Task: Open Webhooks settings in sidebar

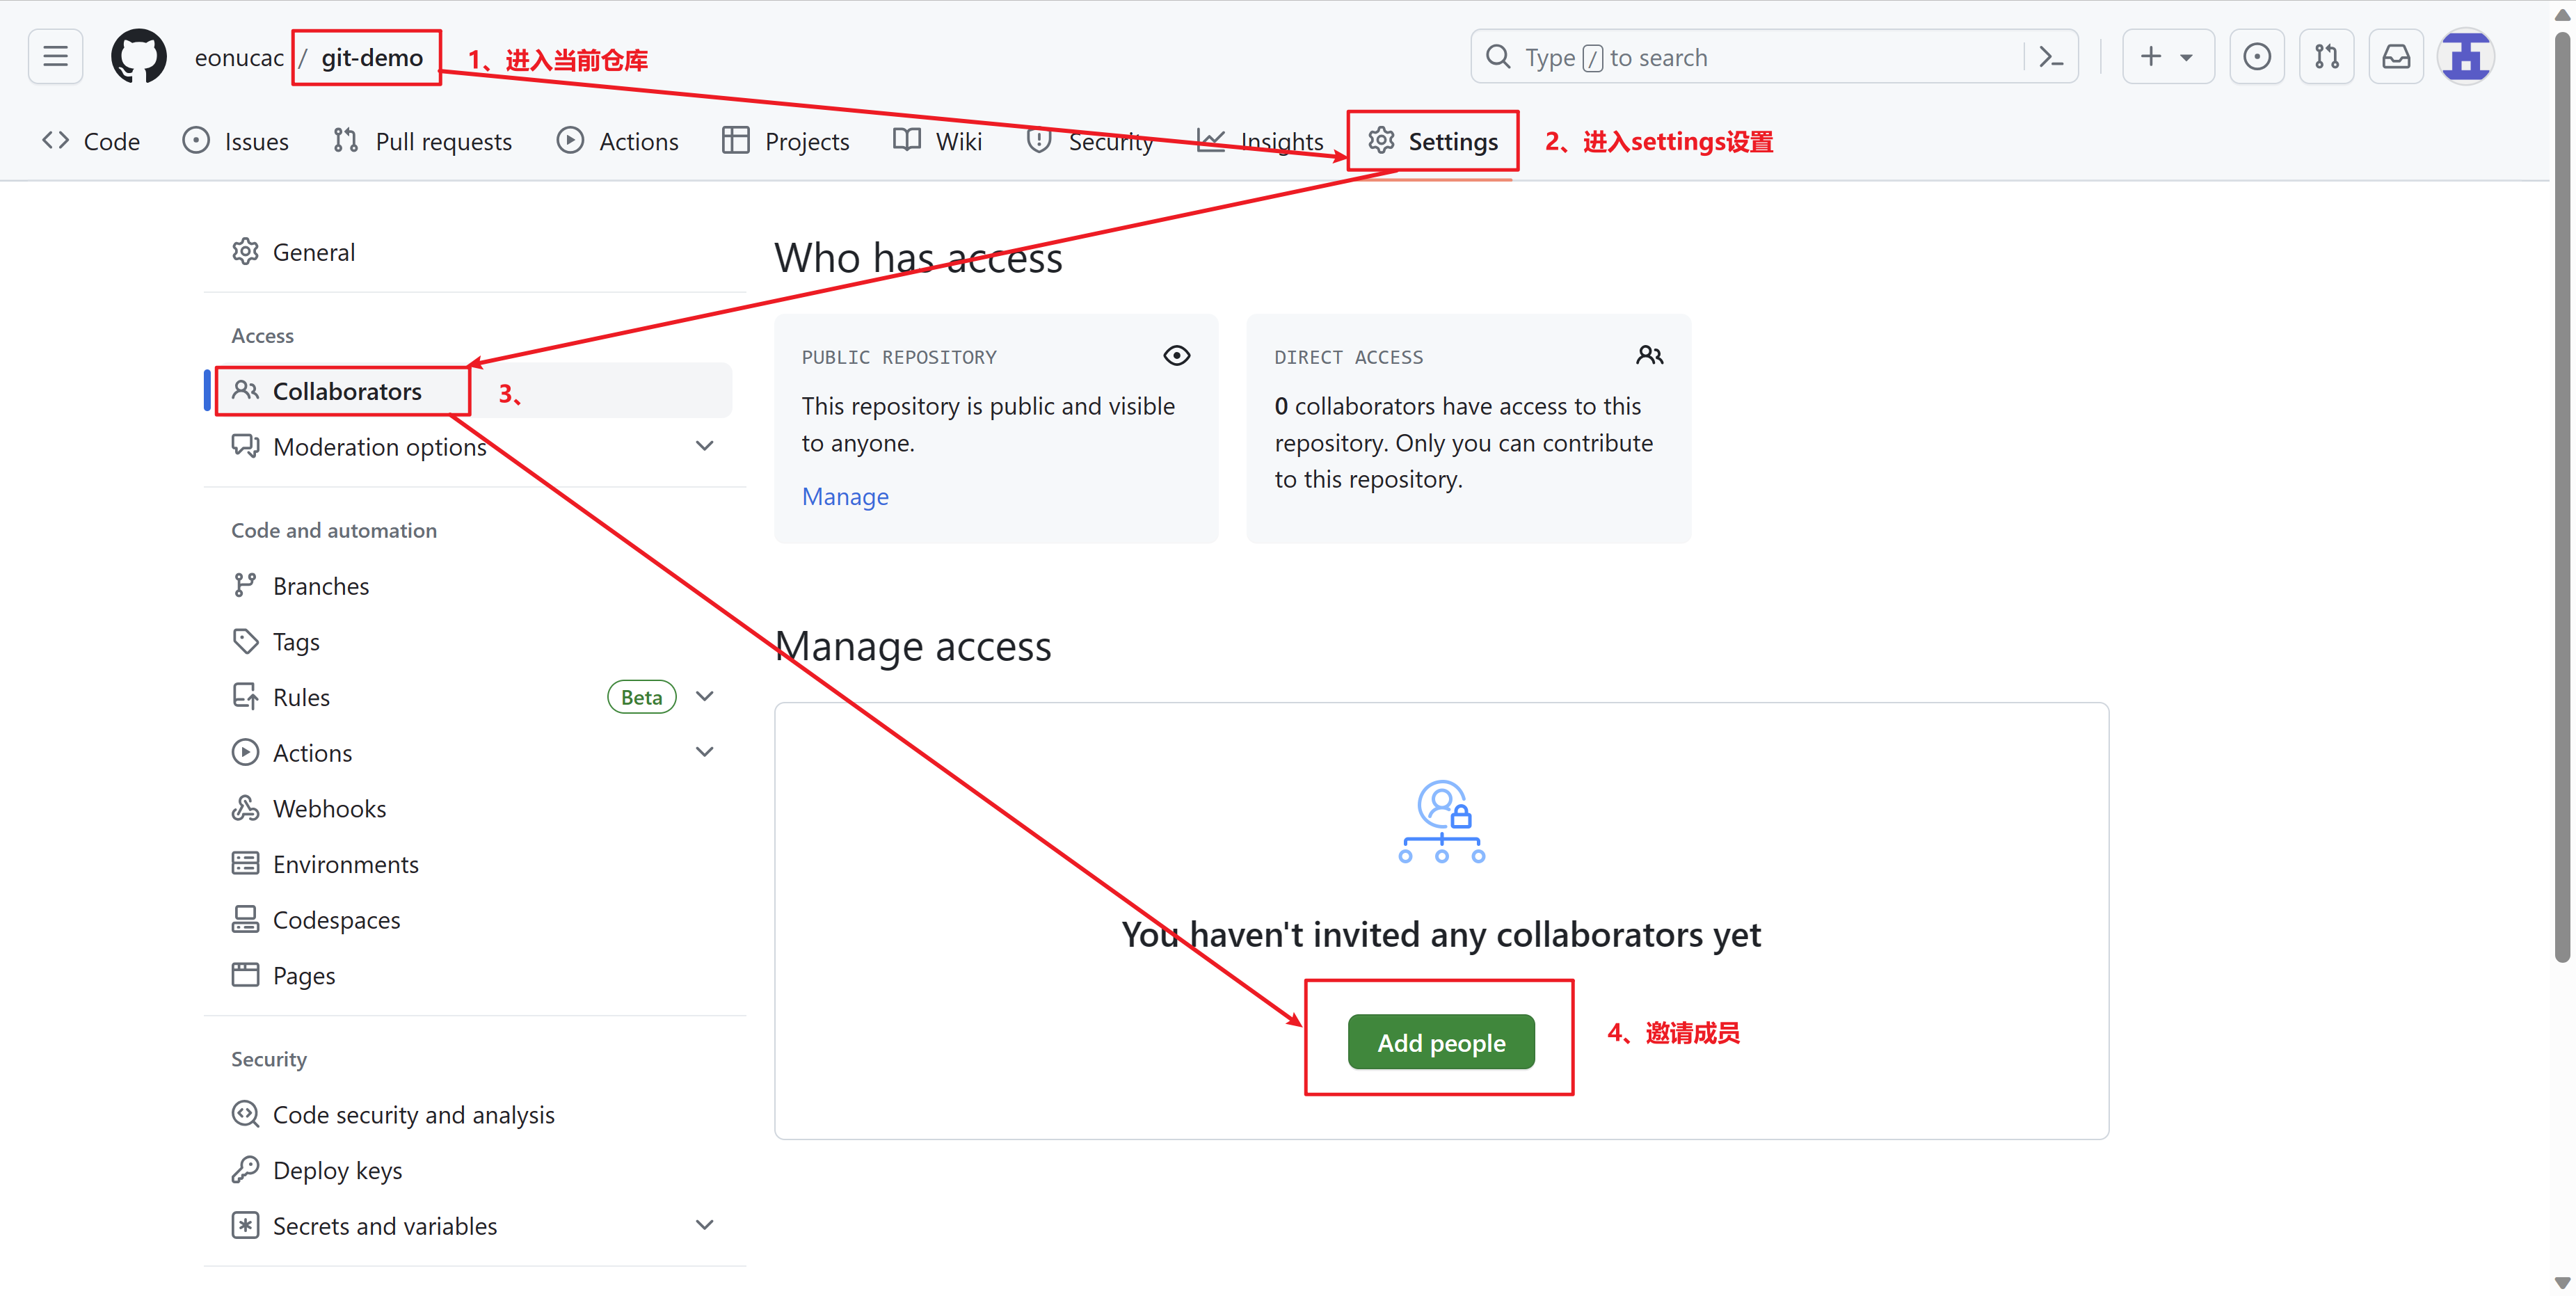Action: coord(329,808)
